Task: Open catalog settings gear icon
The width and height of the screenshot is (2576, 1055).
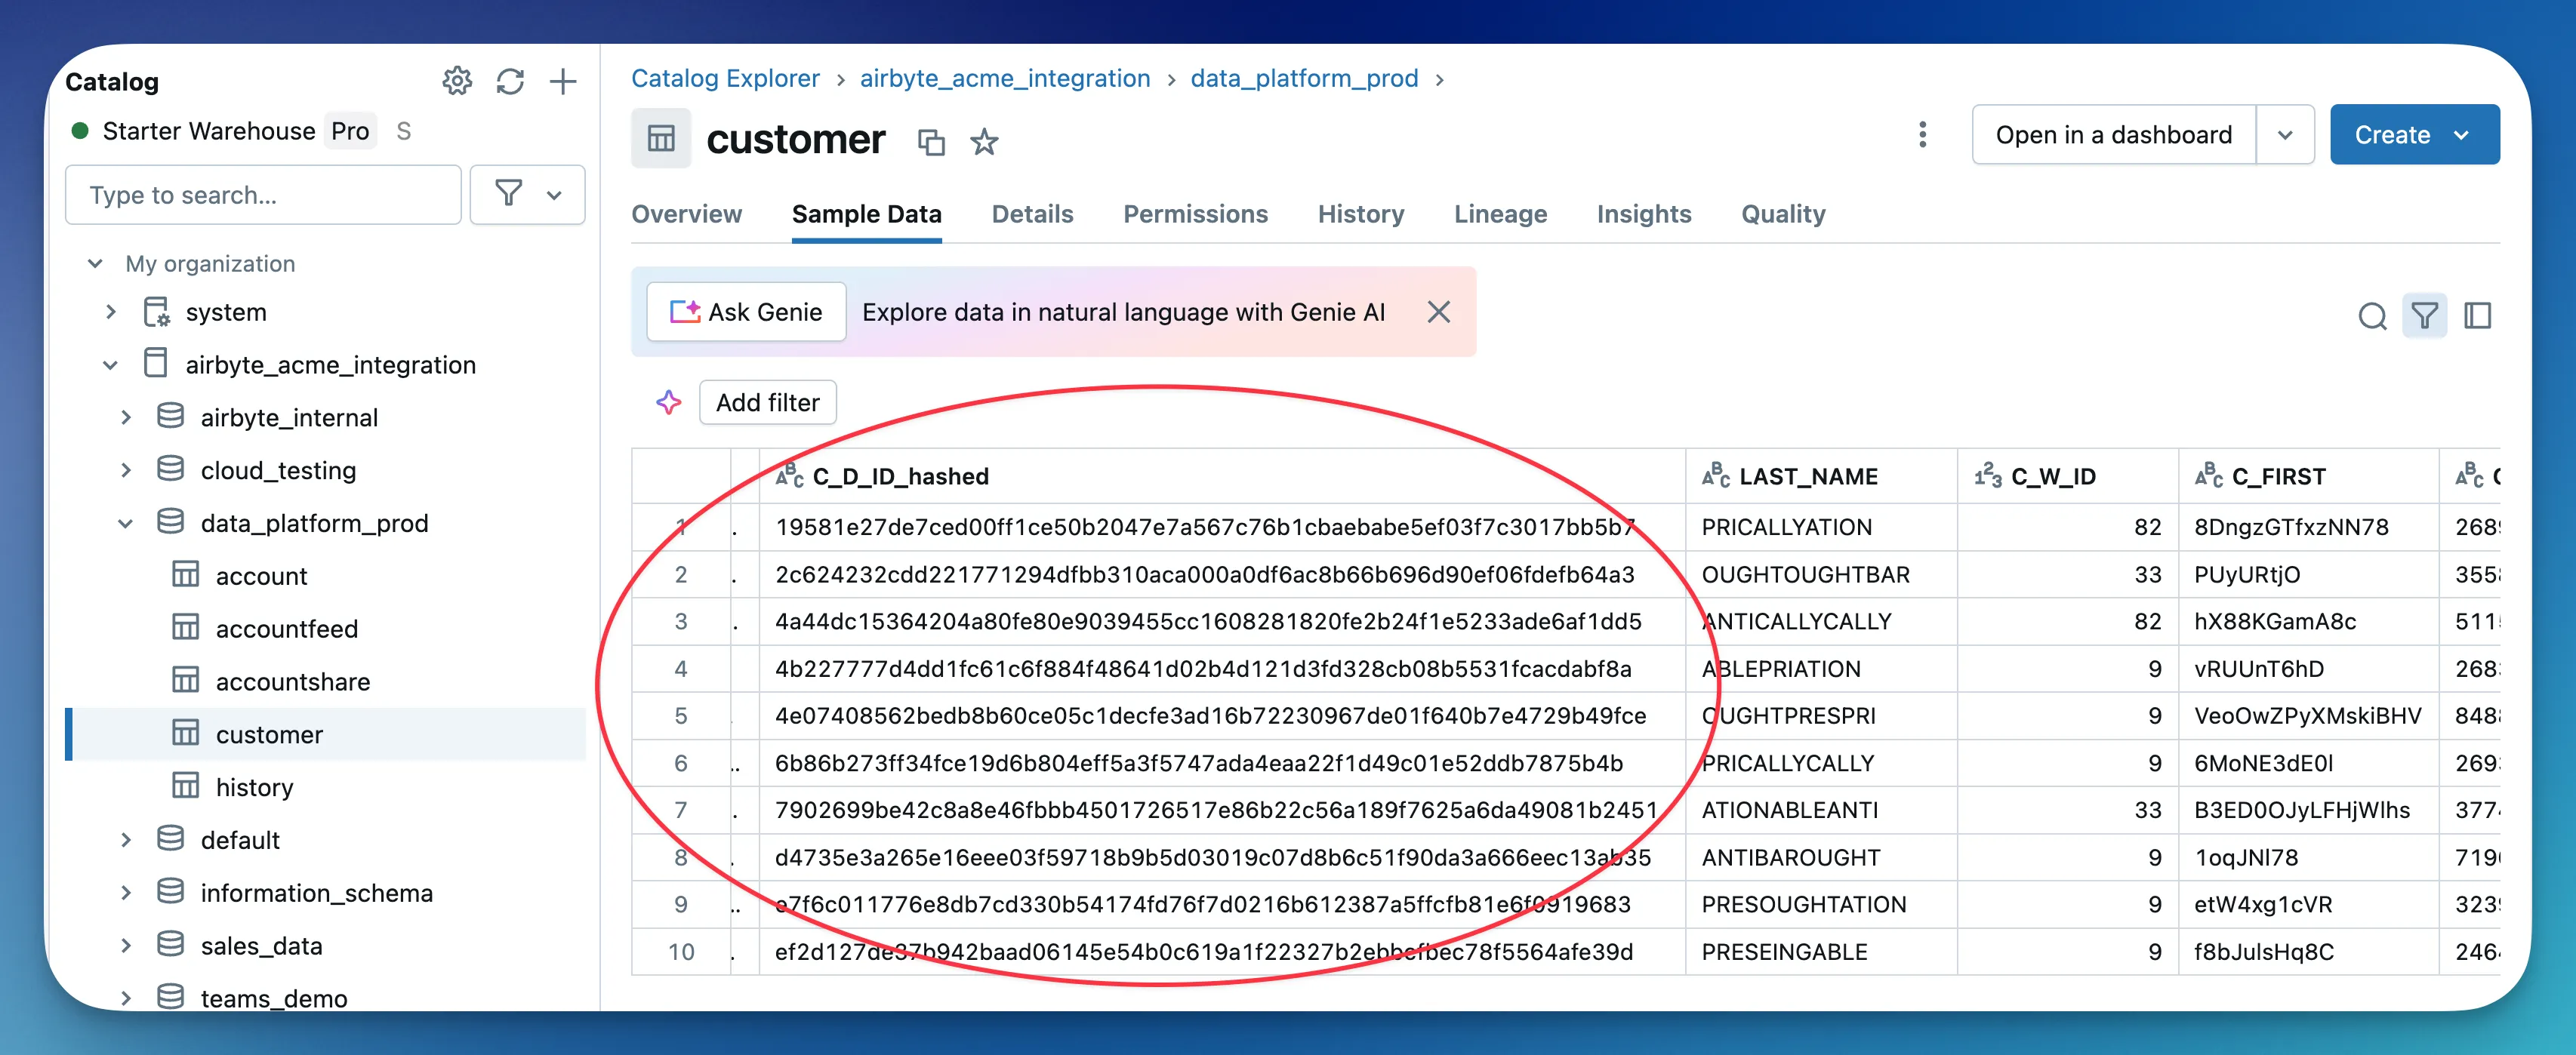Action: click(x=457, y=81)
